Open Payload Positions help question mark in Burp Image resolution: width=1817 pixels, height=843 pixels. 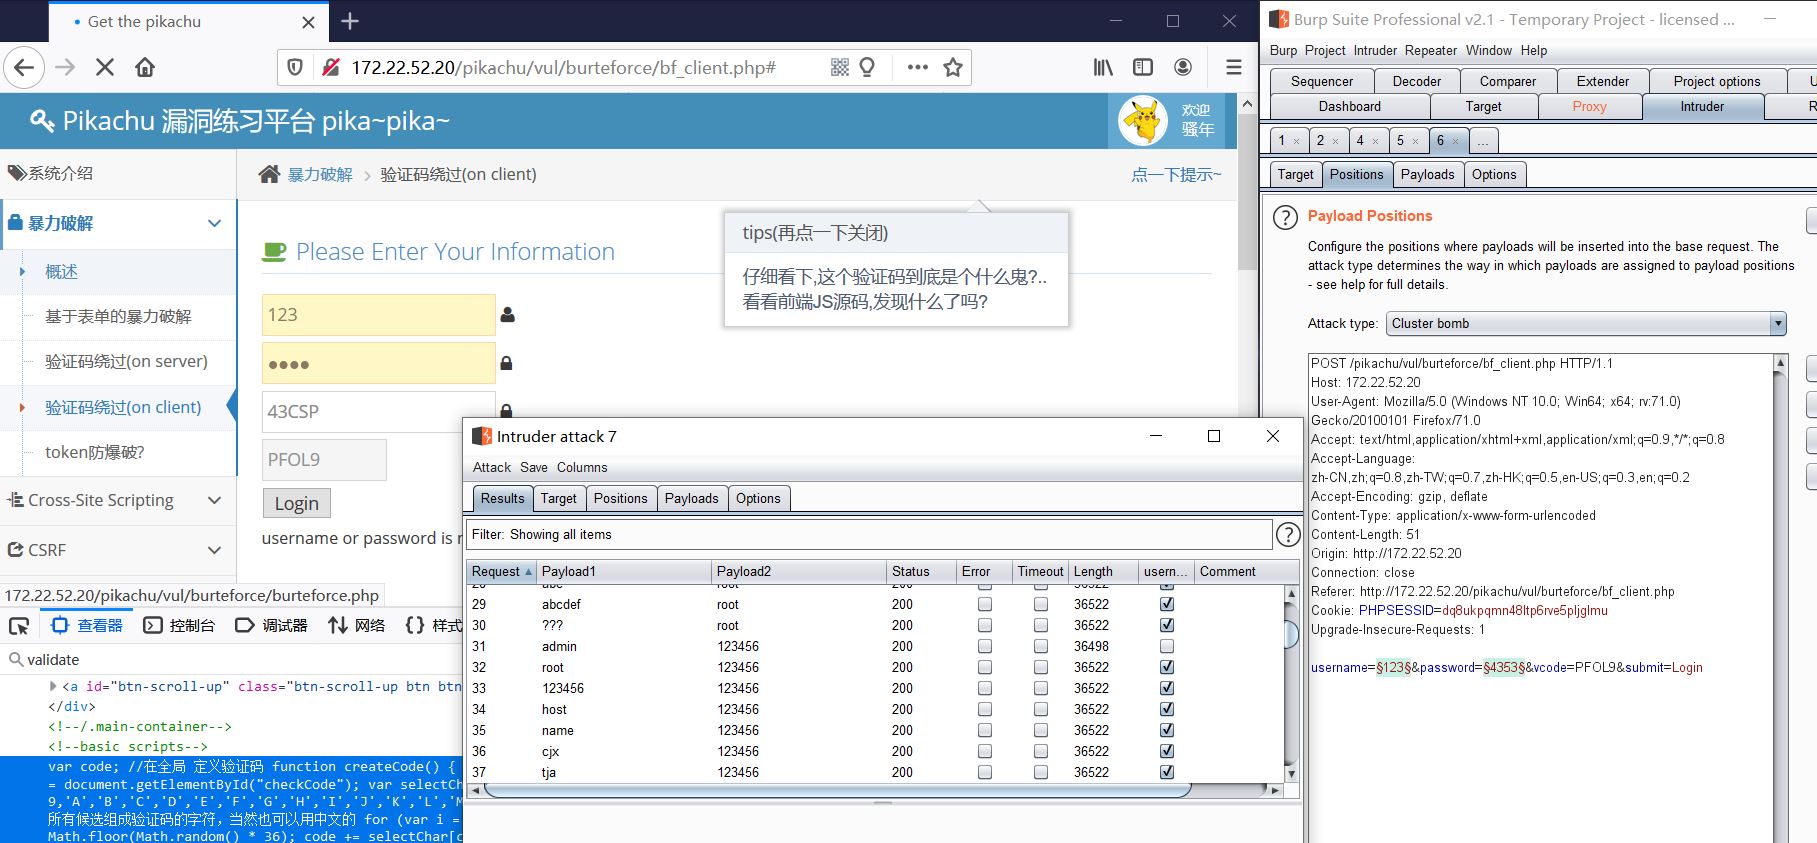pos(1285,217)
